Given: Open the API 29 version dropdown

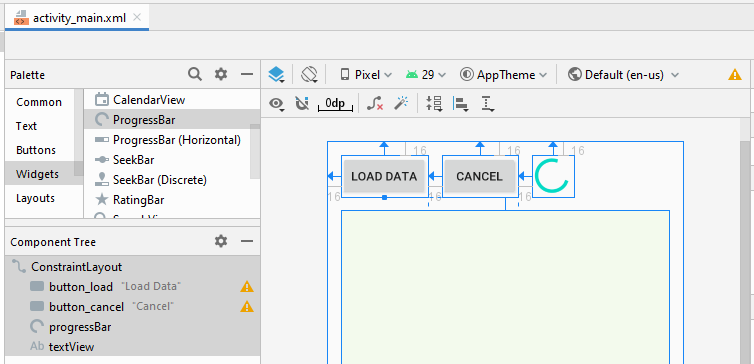Looking at the screenshot, I should (426, 75).
